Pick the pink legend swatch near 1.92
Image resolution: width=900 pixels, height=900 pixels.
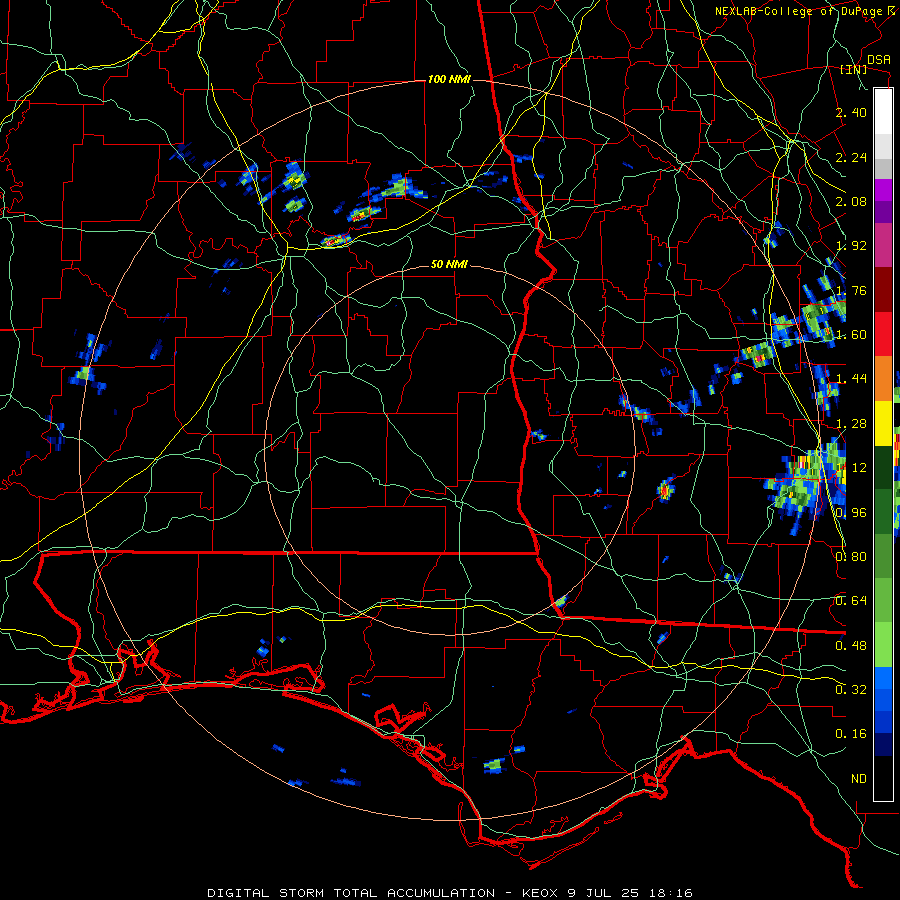click(883, 245)
